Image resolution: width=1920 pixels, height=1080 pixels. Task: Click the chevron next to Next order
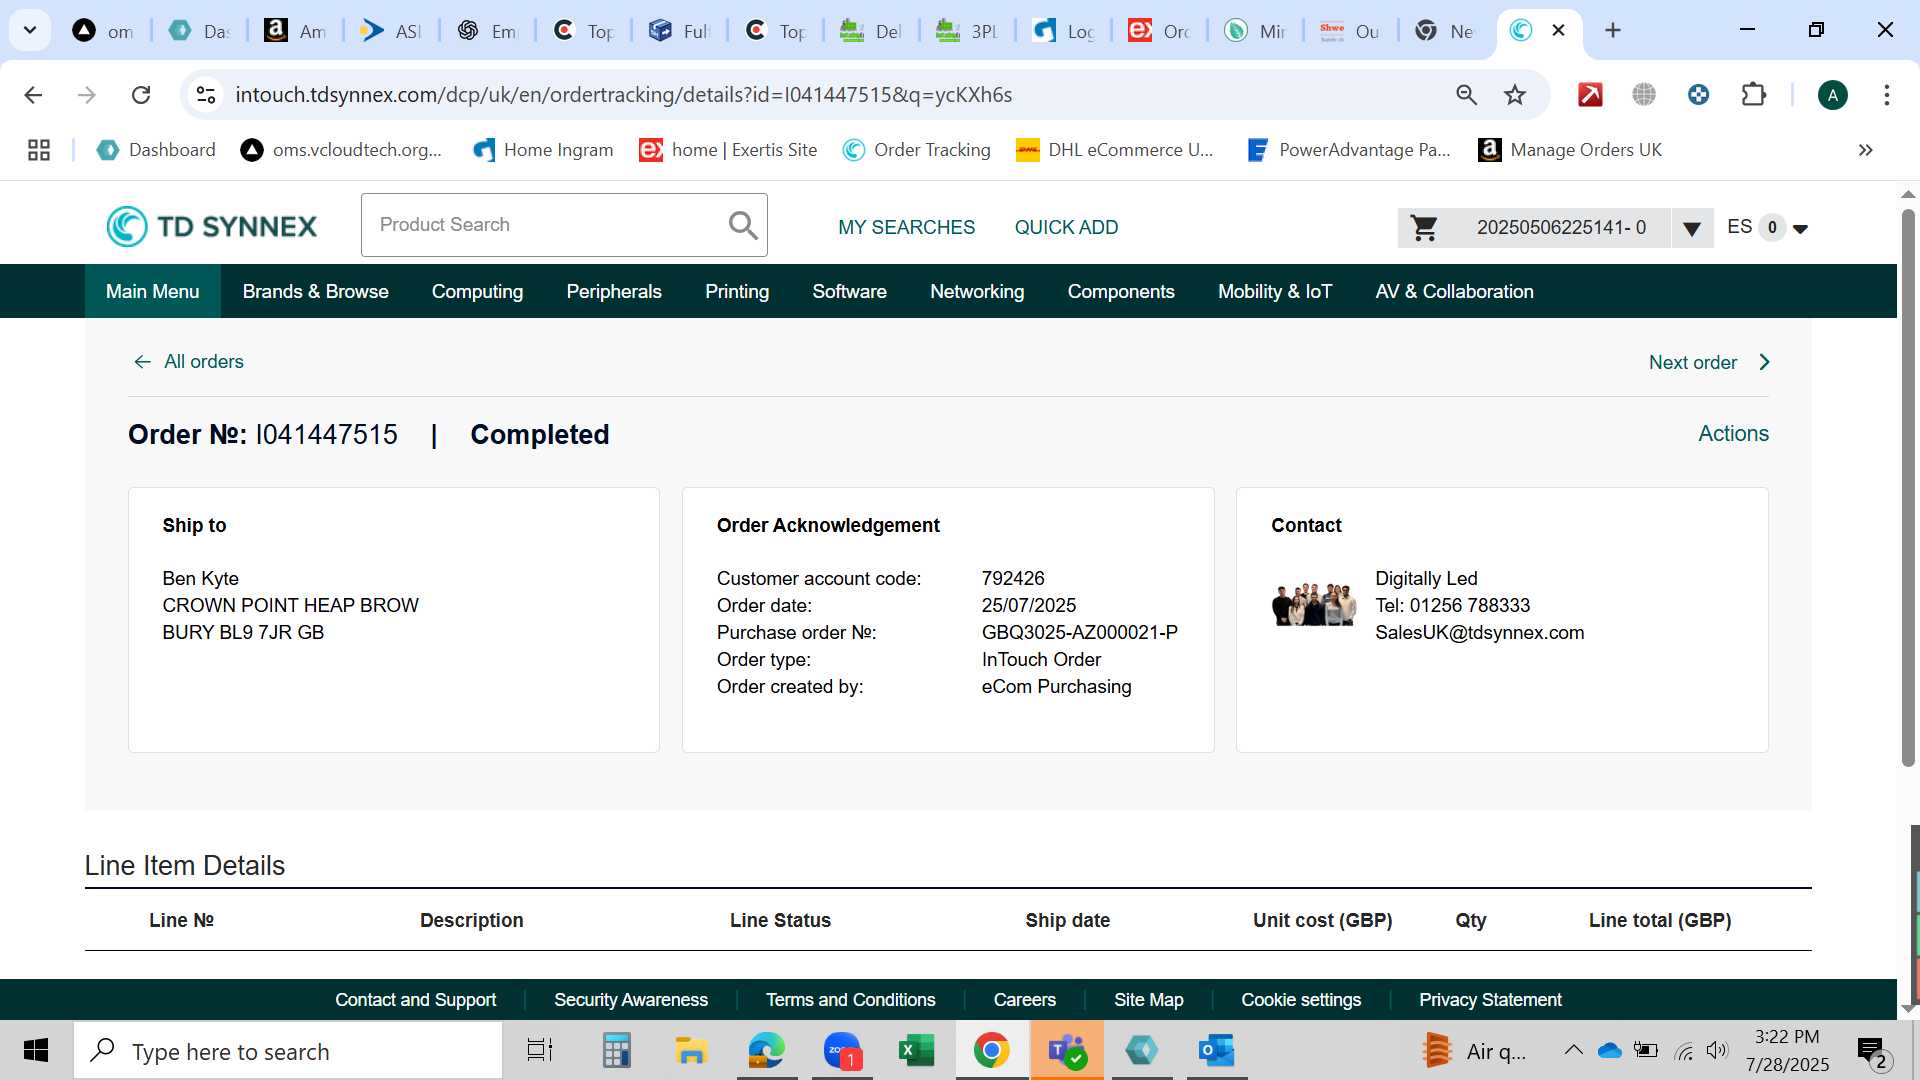(x=1764, y=362)
